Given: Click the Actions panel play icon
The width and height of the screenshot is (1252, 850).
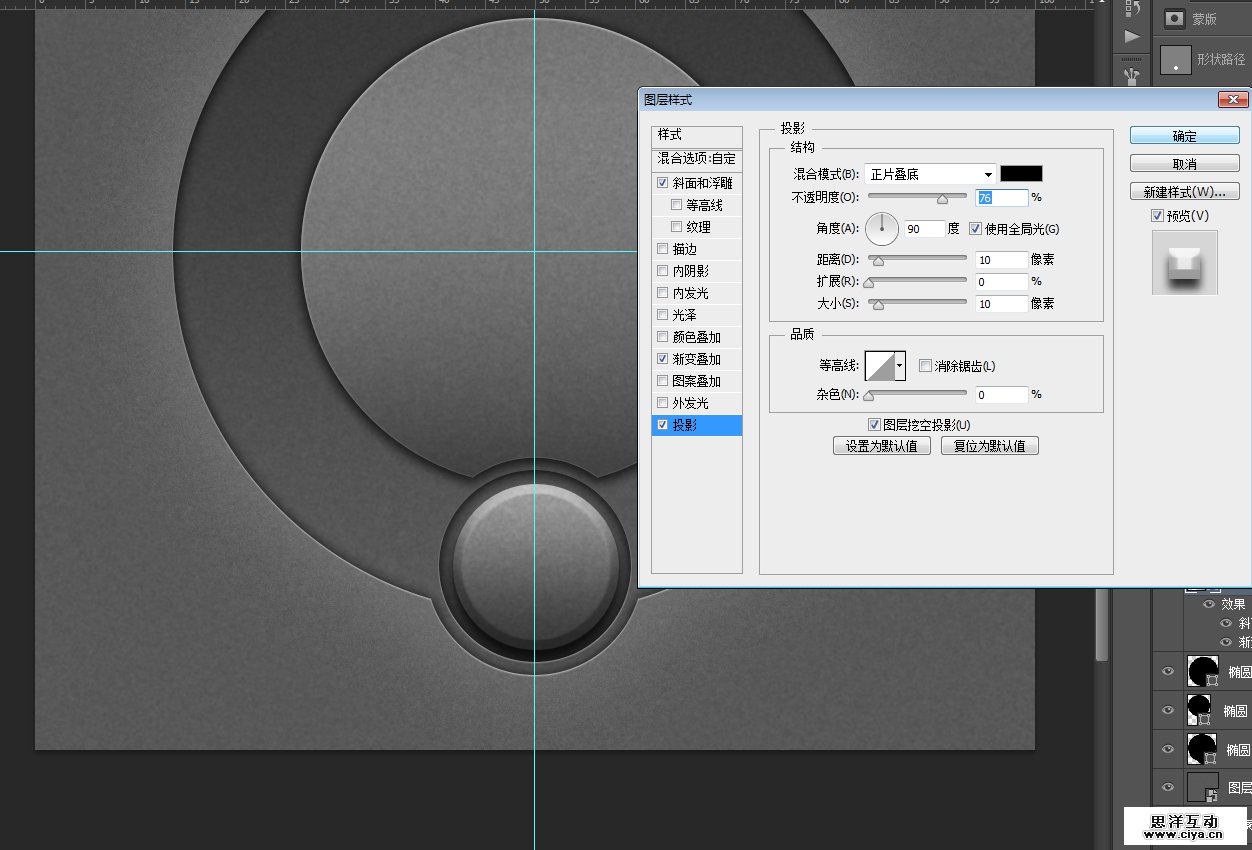Looking at the screenshot, I should 1132,36.
